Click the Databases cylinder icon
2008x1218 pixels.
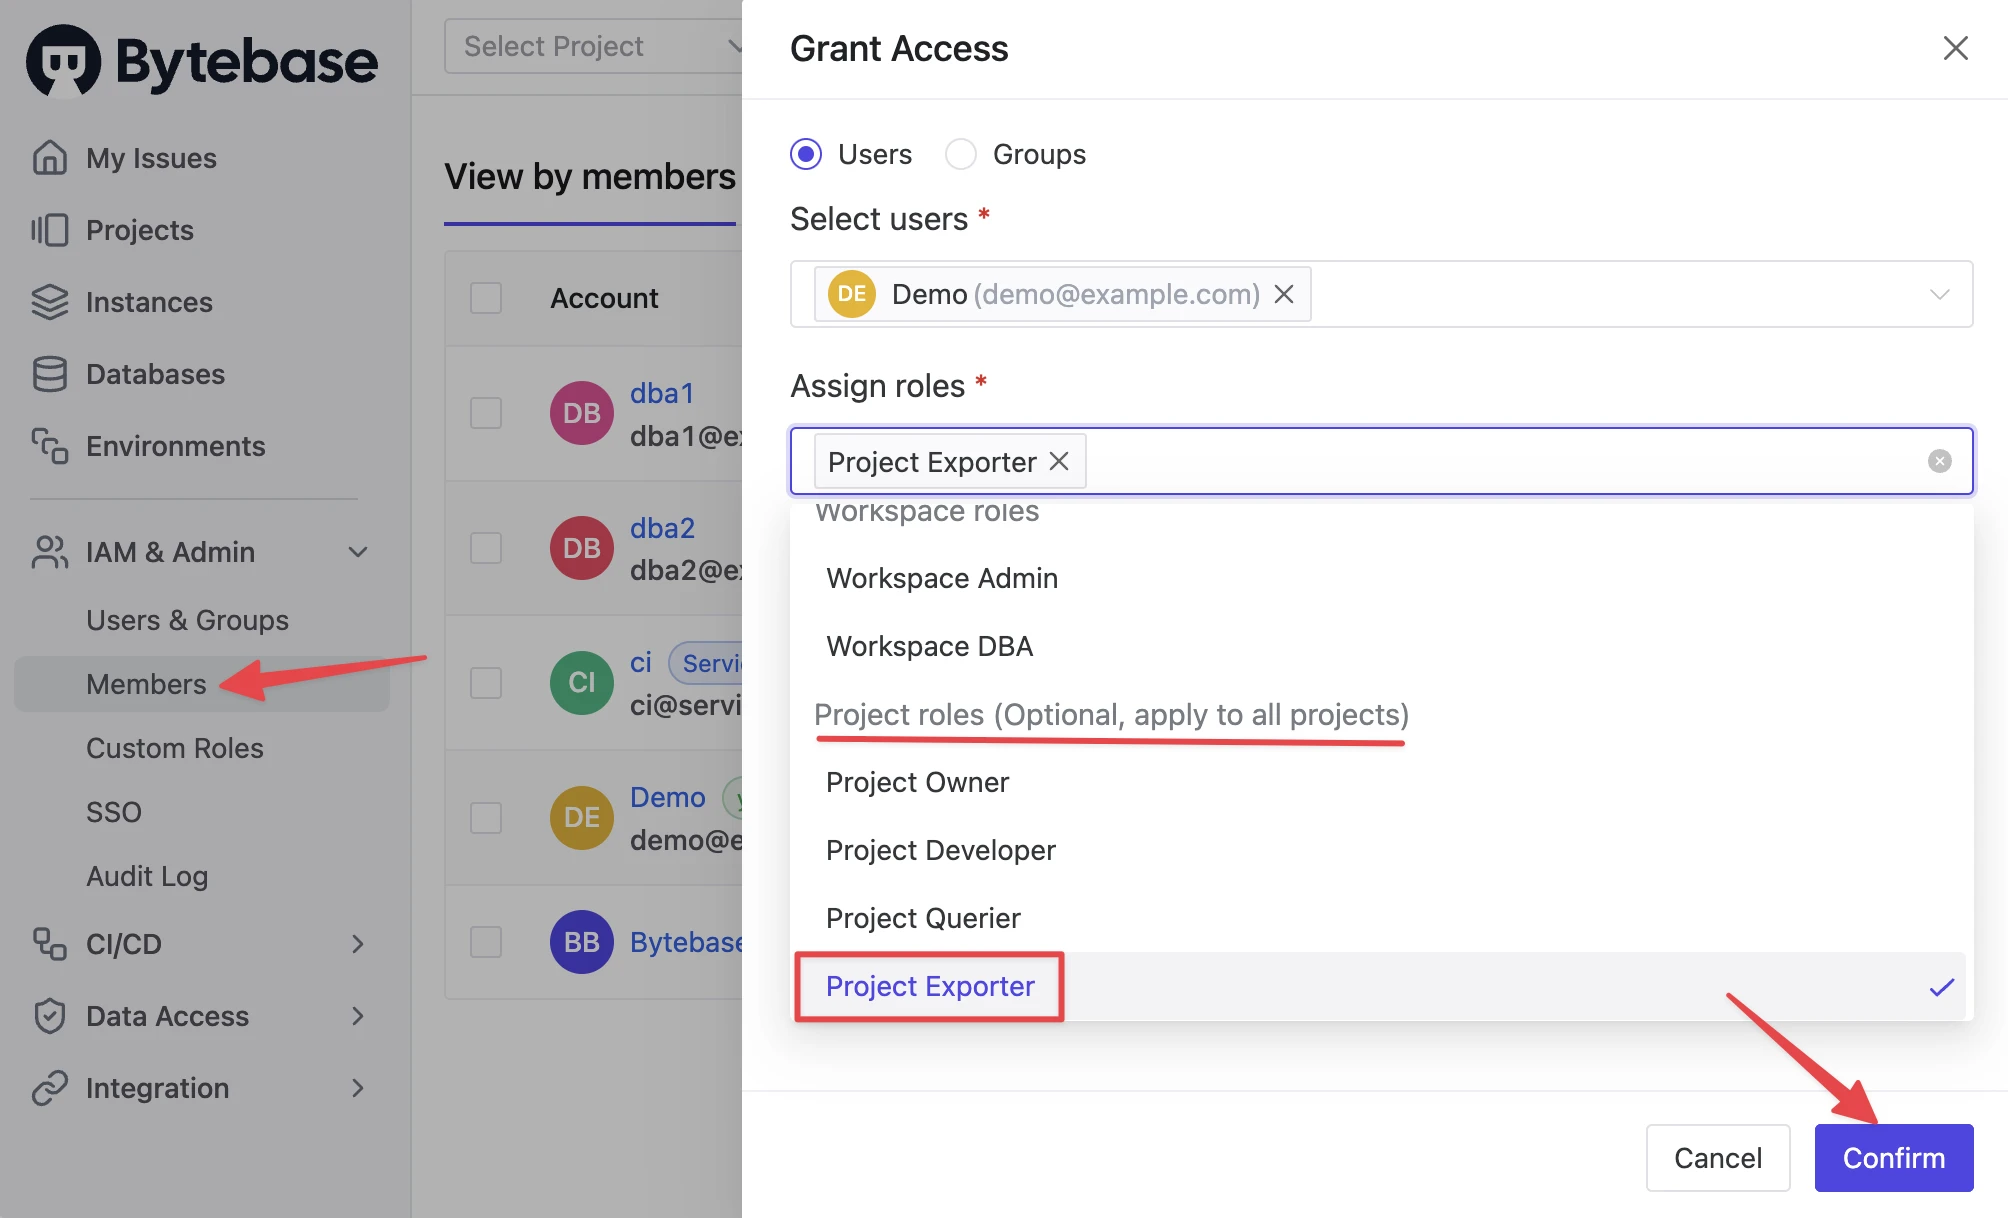[x=49, y=374]
